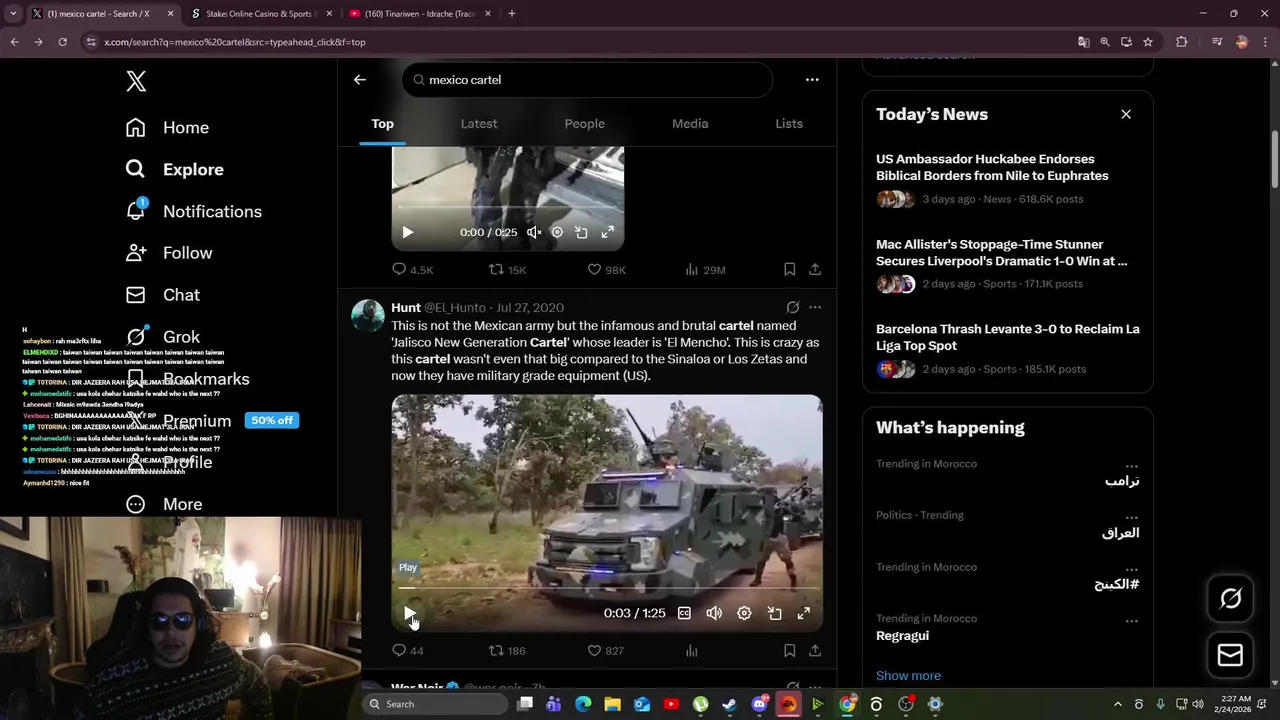Screen dimensions: 1280x720
Task: Open the floating Grok button
Action: click(x=1230, y=599)
